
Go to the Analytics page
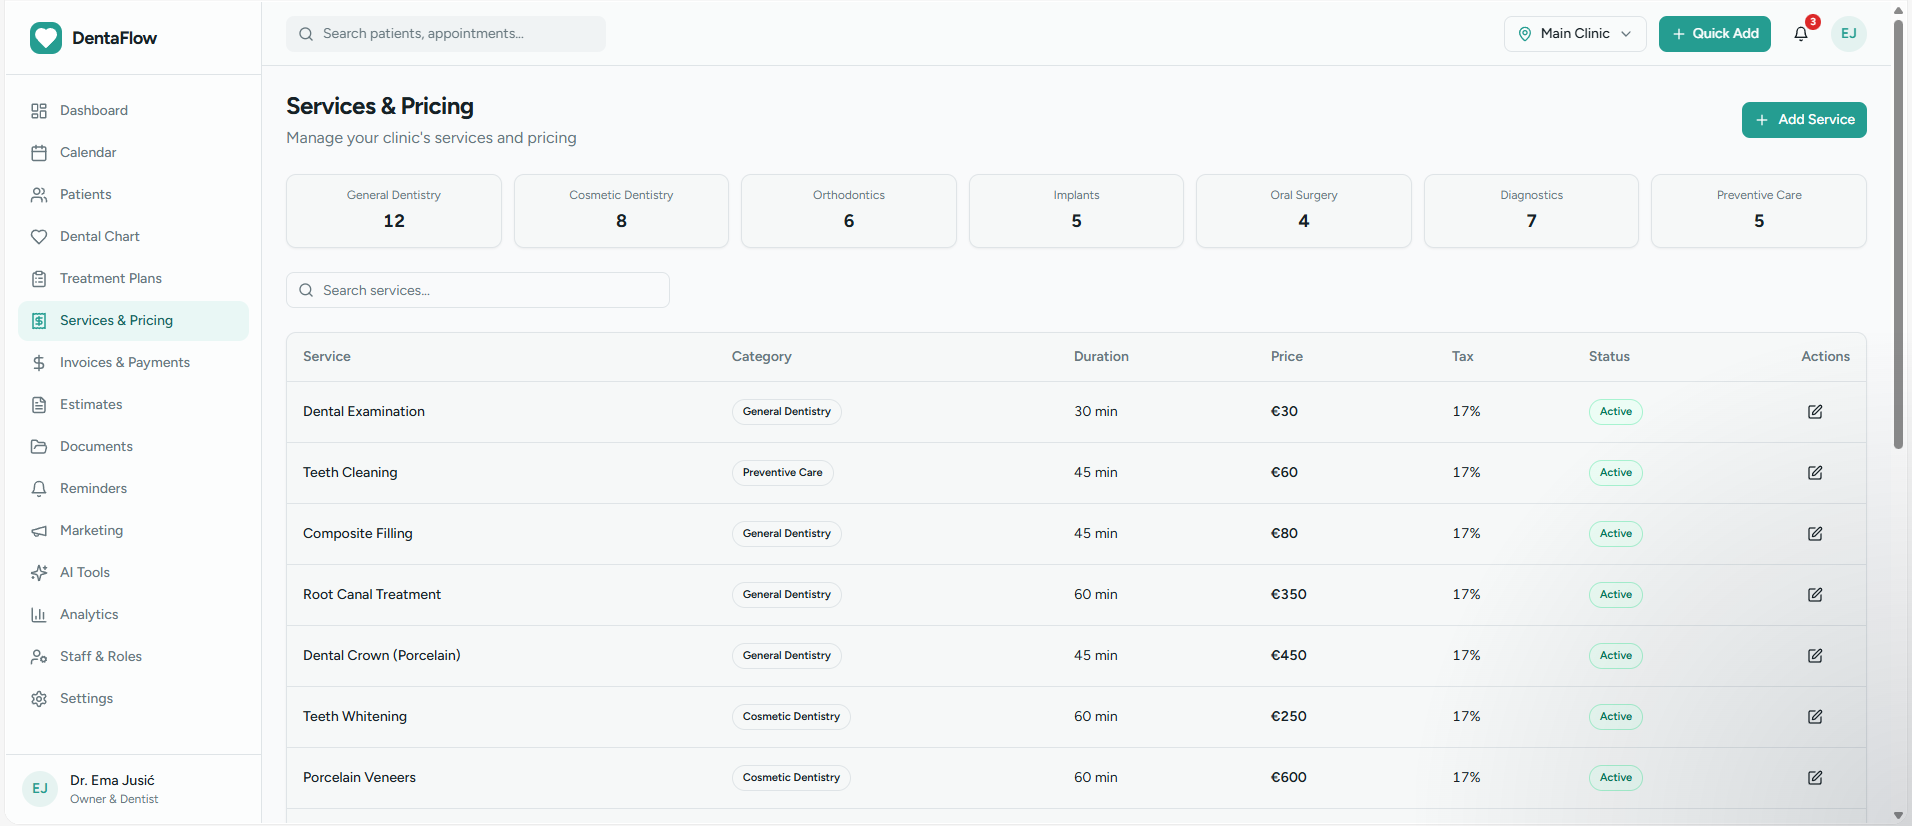click(x=133, y=615)
